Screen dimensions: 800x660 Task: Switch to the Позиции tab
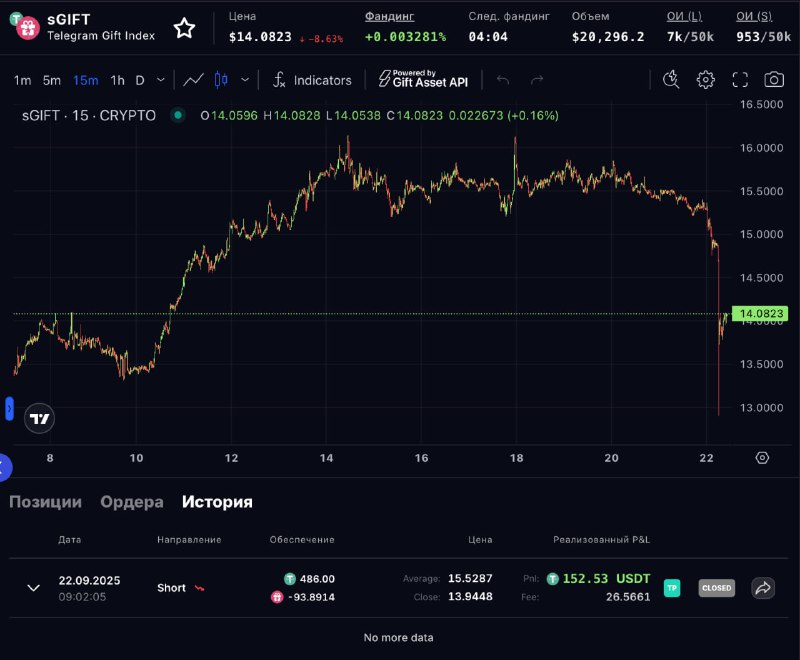point(45,502)
